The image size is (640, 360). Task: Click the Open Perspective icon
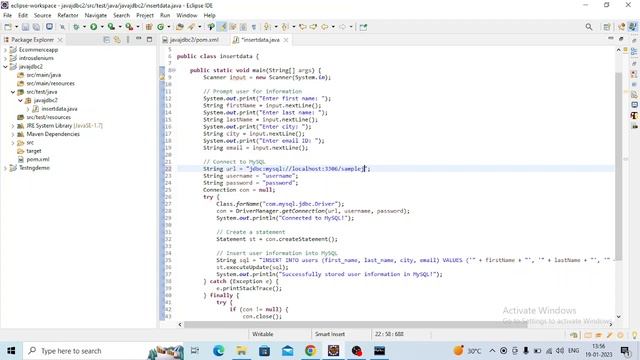coord(607,27)
